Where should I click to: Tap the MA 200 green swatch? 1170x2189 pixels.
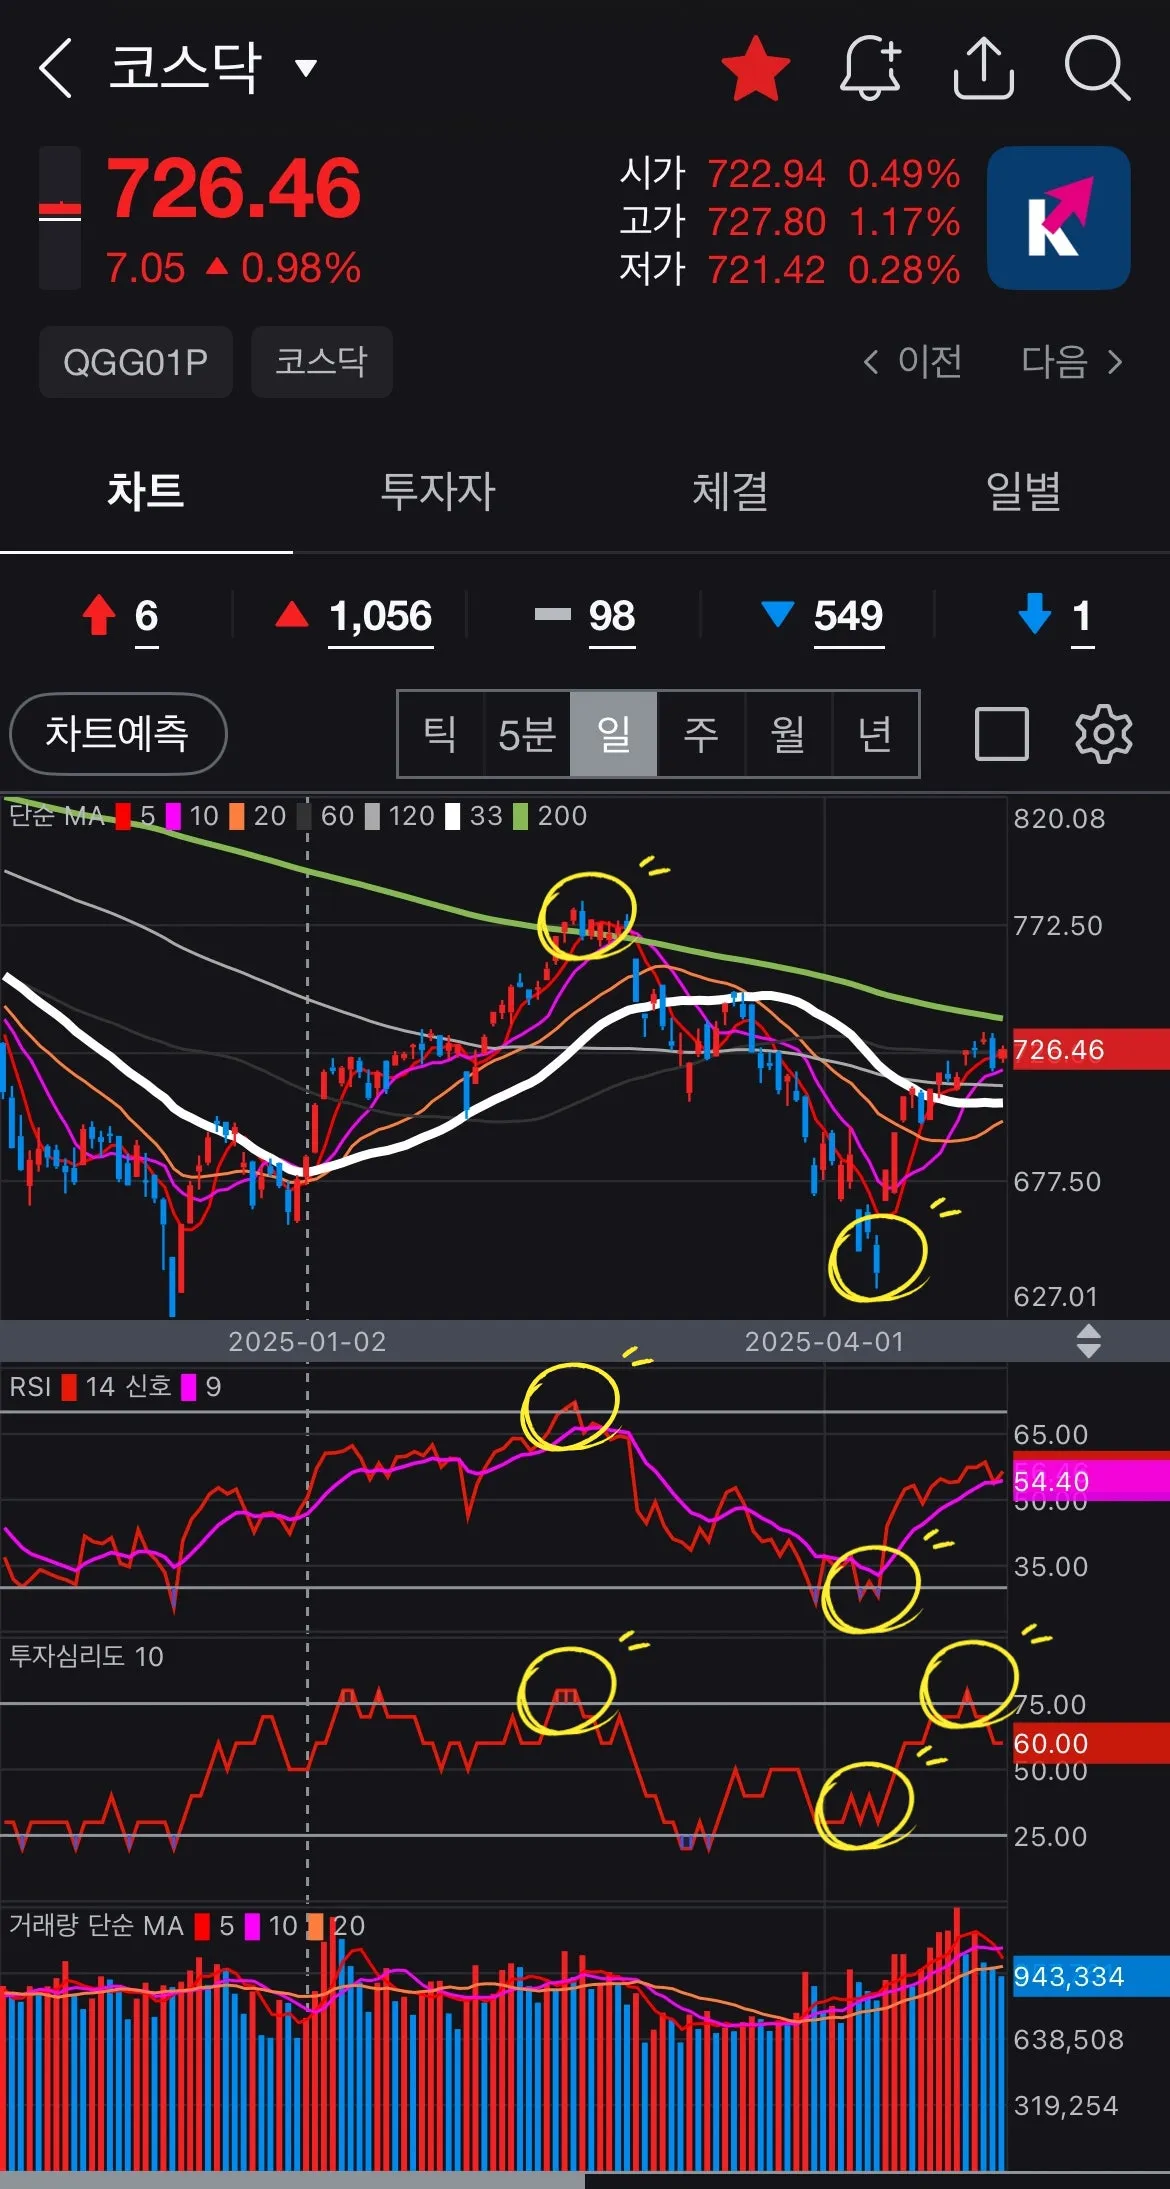[521, 817]
